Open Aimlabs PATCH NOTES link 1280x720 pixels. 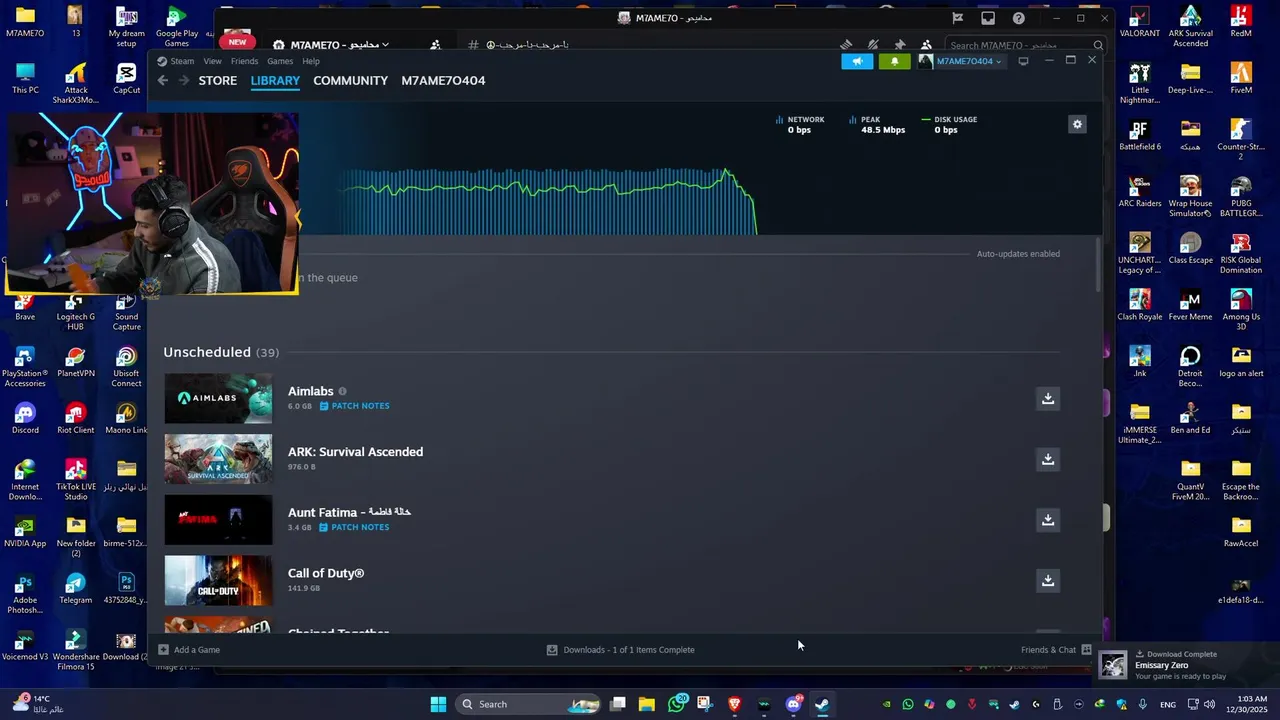[x=354, y=406]
